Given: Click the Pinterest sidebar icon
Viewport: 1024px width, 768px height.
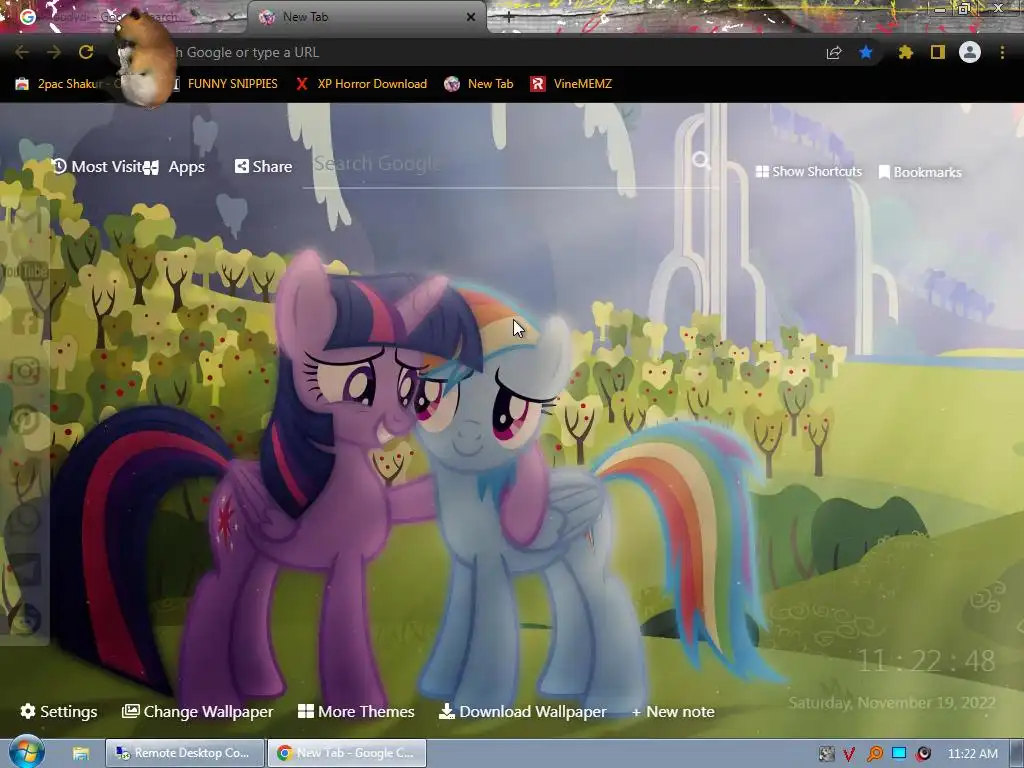Looking at the screenshot, I should [x=25, y=421].
